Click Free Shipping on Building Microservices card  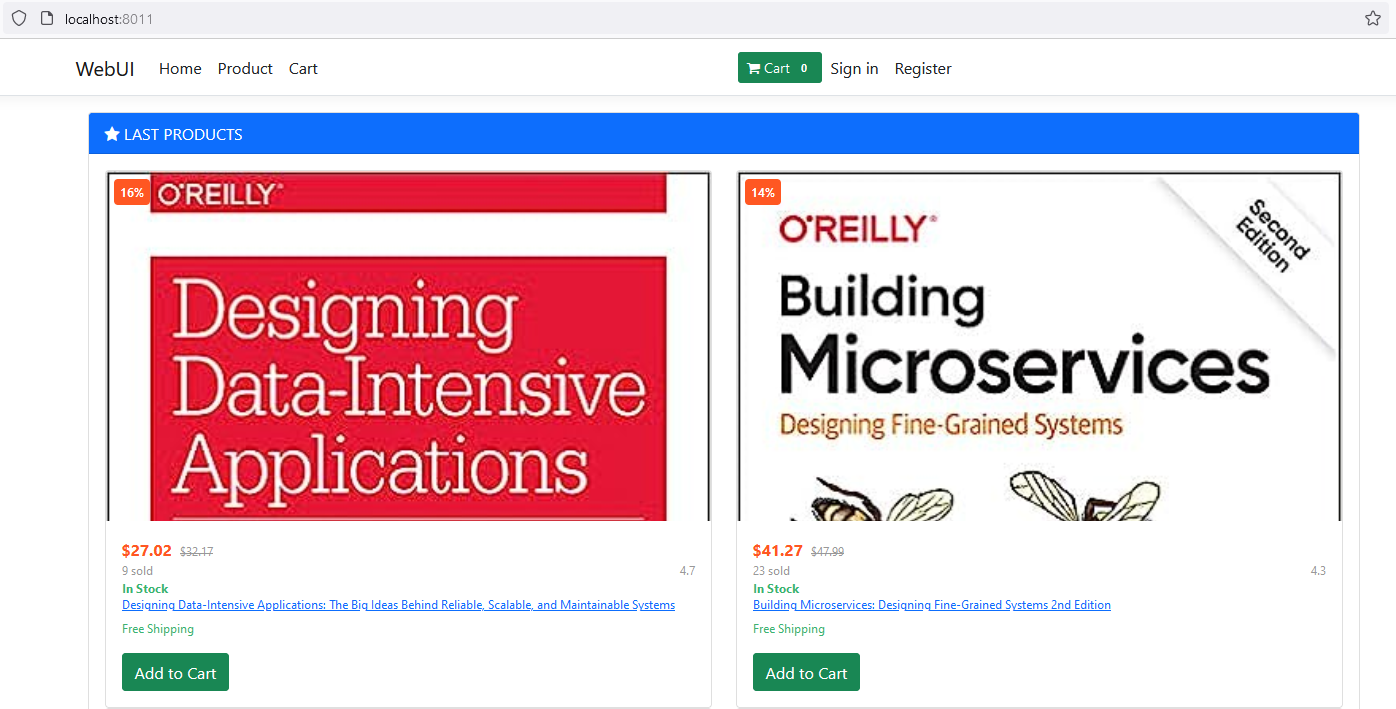789,629
